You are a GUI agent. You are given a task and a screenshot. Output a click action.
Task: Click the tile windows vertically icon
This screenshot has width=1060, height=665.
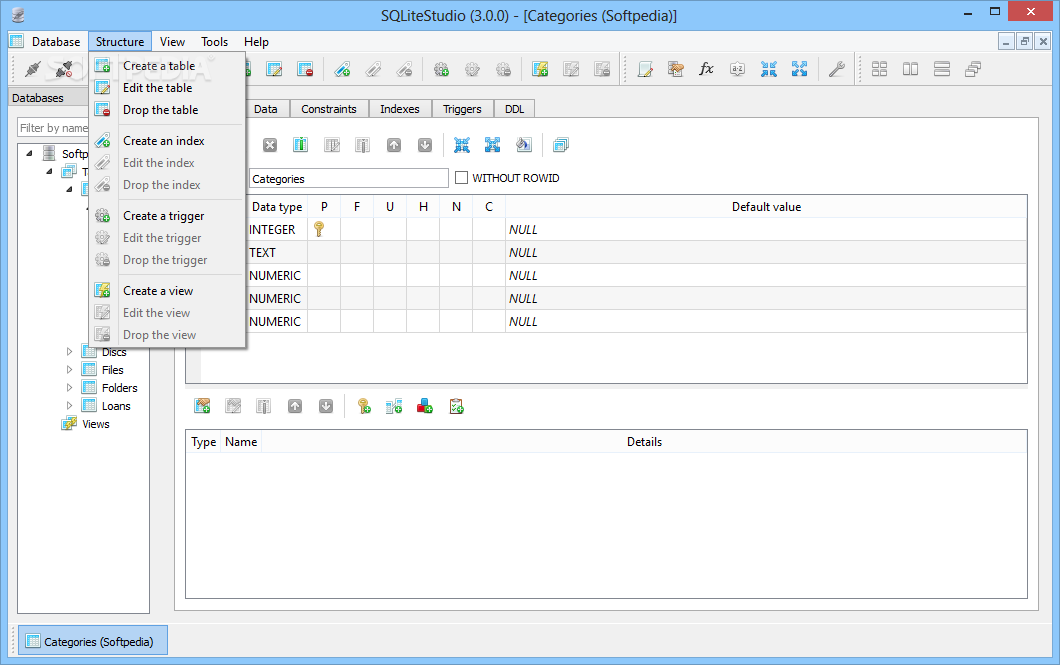click(942, 69)
